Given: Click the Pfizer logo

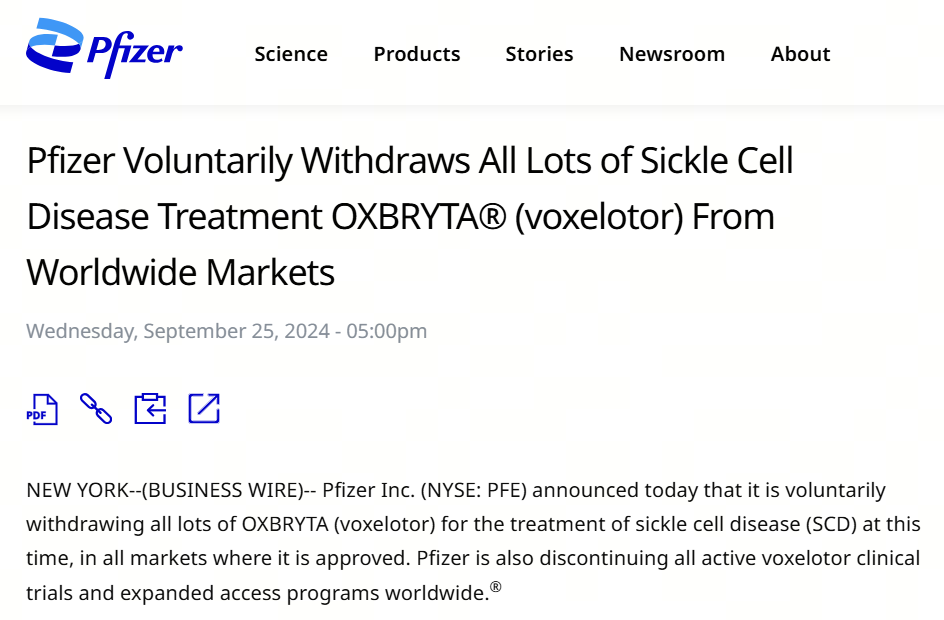Looking at the screenshot, I should 104,49.
